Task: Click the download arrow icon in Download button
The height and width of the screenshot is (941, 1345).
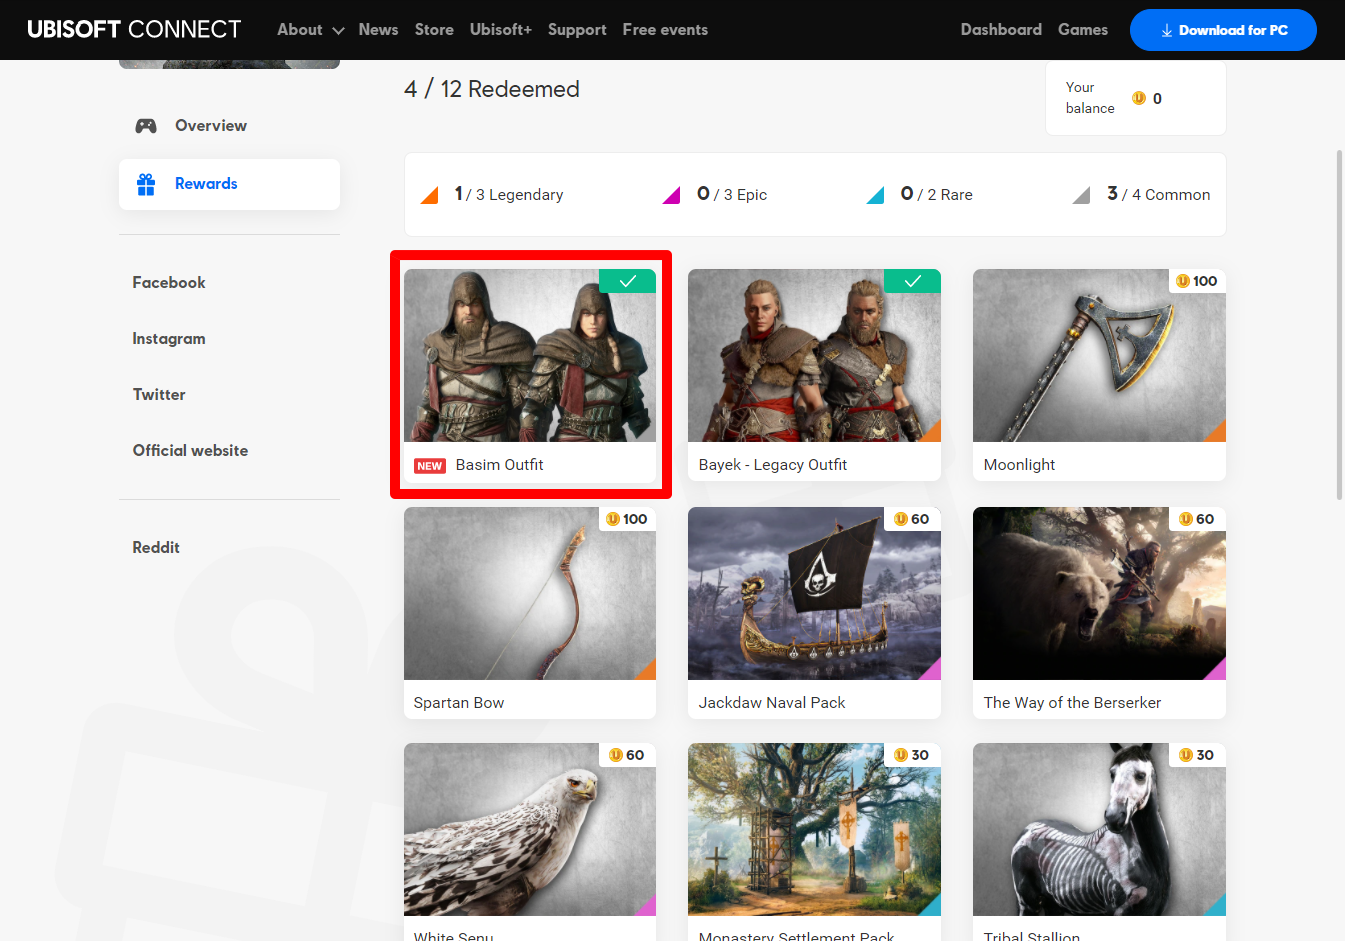Action: (x=1167, y=31)
